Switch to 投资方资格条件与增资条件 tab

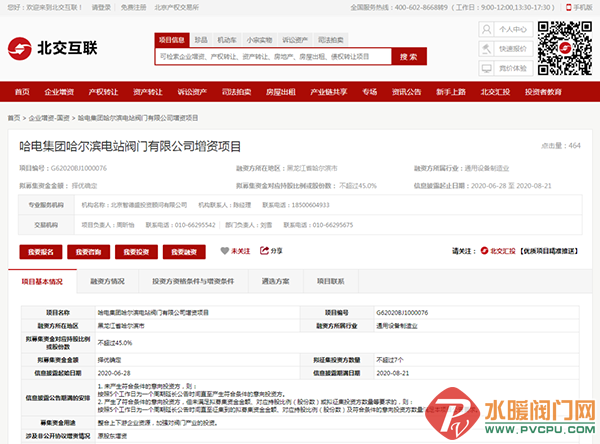coord(193,281)
